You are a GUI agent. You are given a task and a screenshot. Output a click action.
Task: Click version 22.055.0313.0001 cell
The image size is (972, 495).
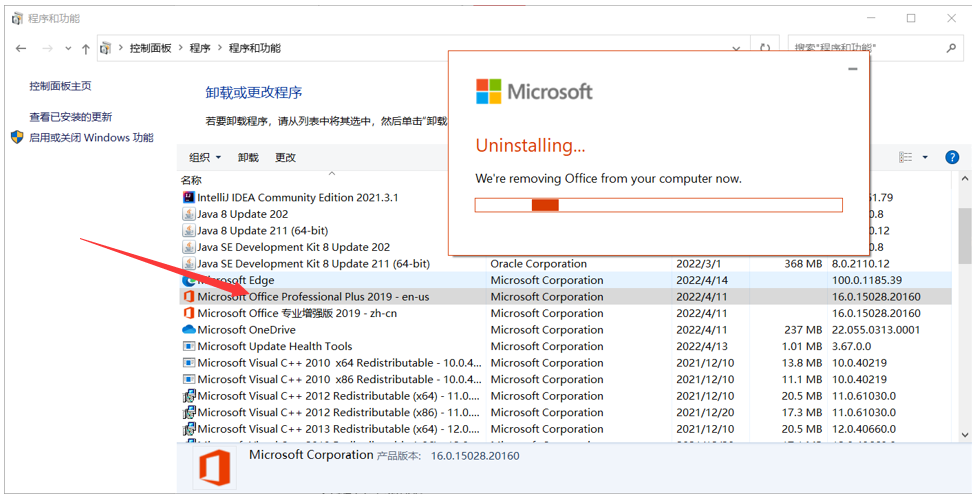876,330
